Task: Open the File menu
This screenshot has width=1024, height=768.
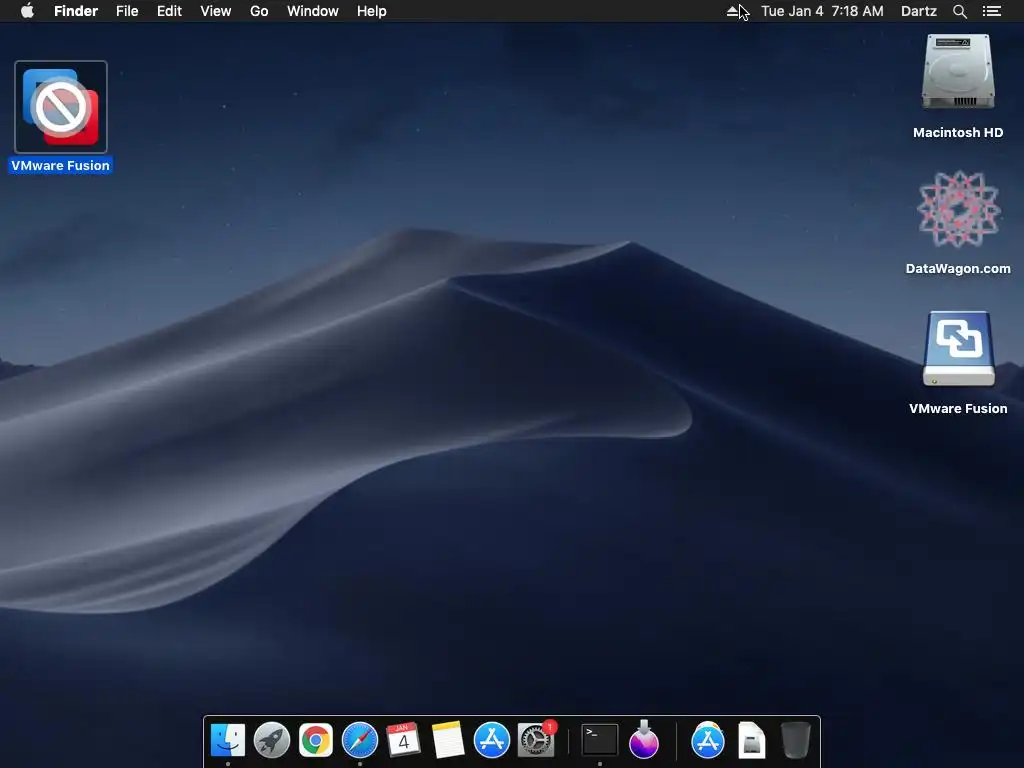Action: pos(127,11)
